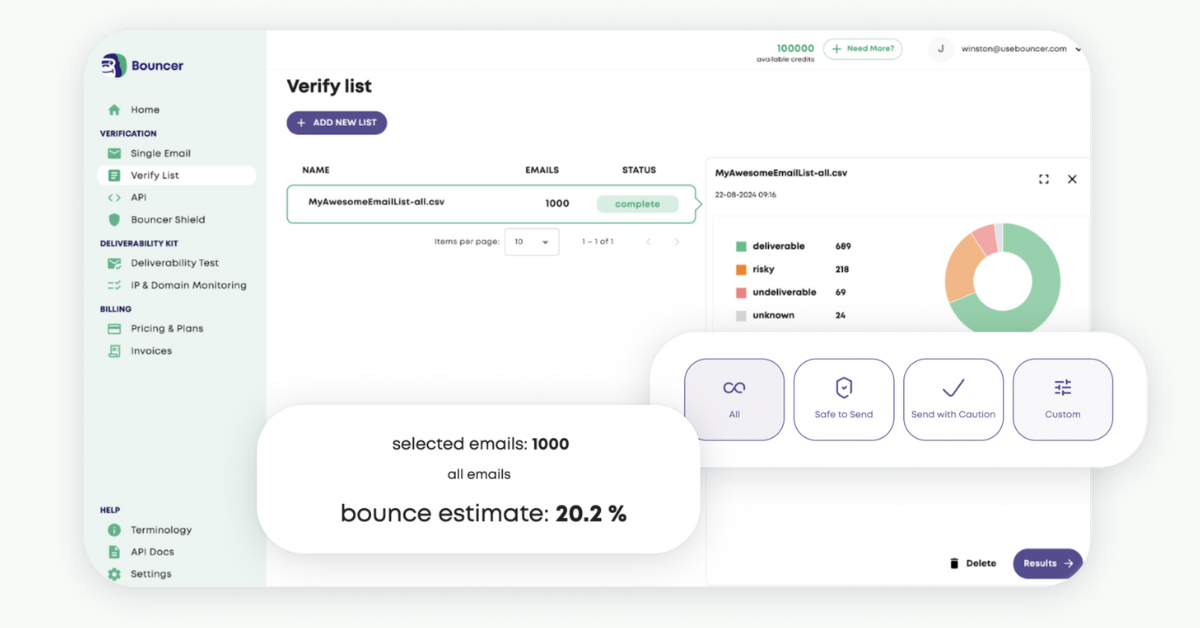This screenshot has width=1200, height=628.
Task: Select the Safe to Send filter
Action: point(843,399)
